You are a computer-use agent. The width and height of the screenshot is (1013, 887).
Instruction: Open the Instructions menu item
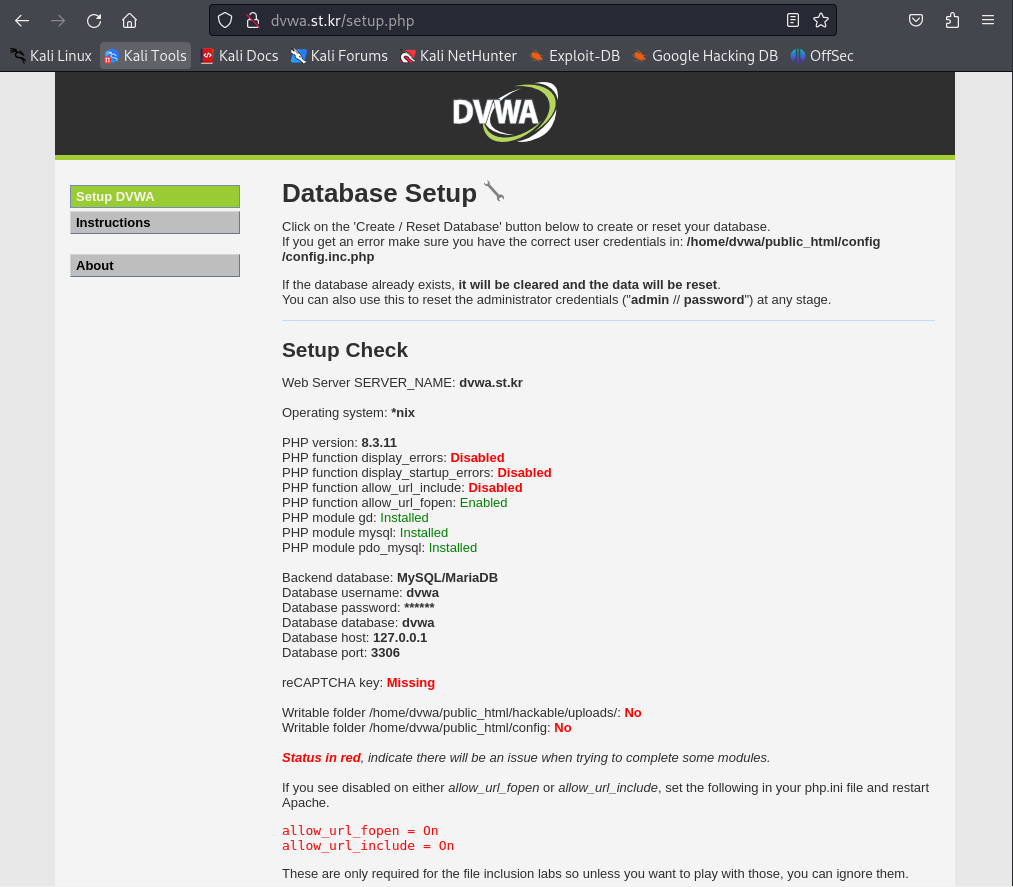point(155,222)
